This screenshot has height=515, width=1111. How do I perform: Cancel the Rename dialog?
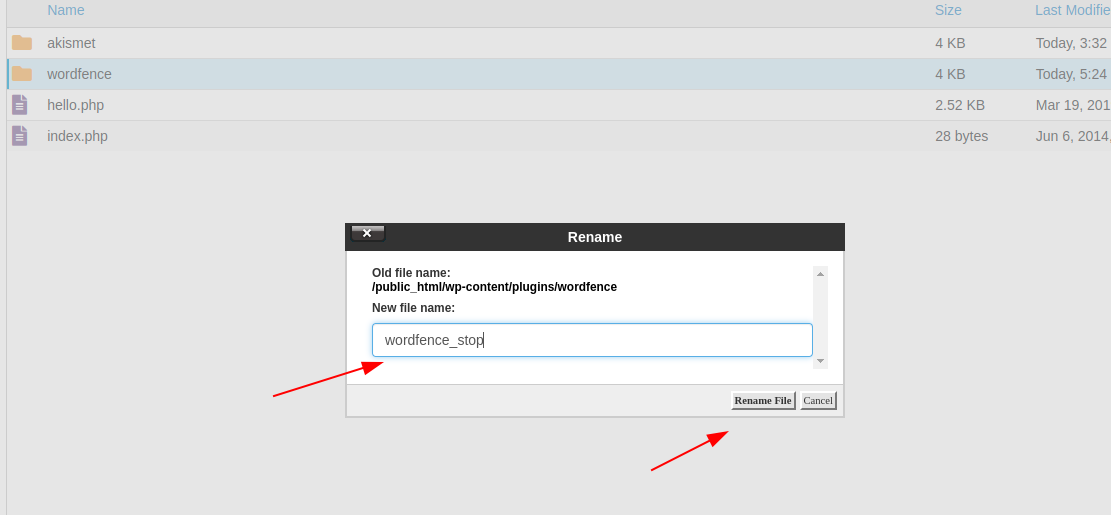[x=818, y=400]
